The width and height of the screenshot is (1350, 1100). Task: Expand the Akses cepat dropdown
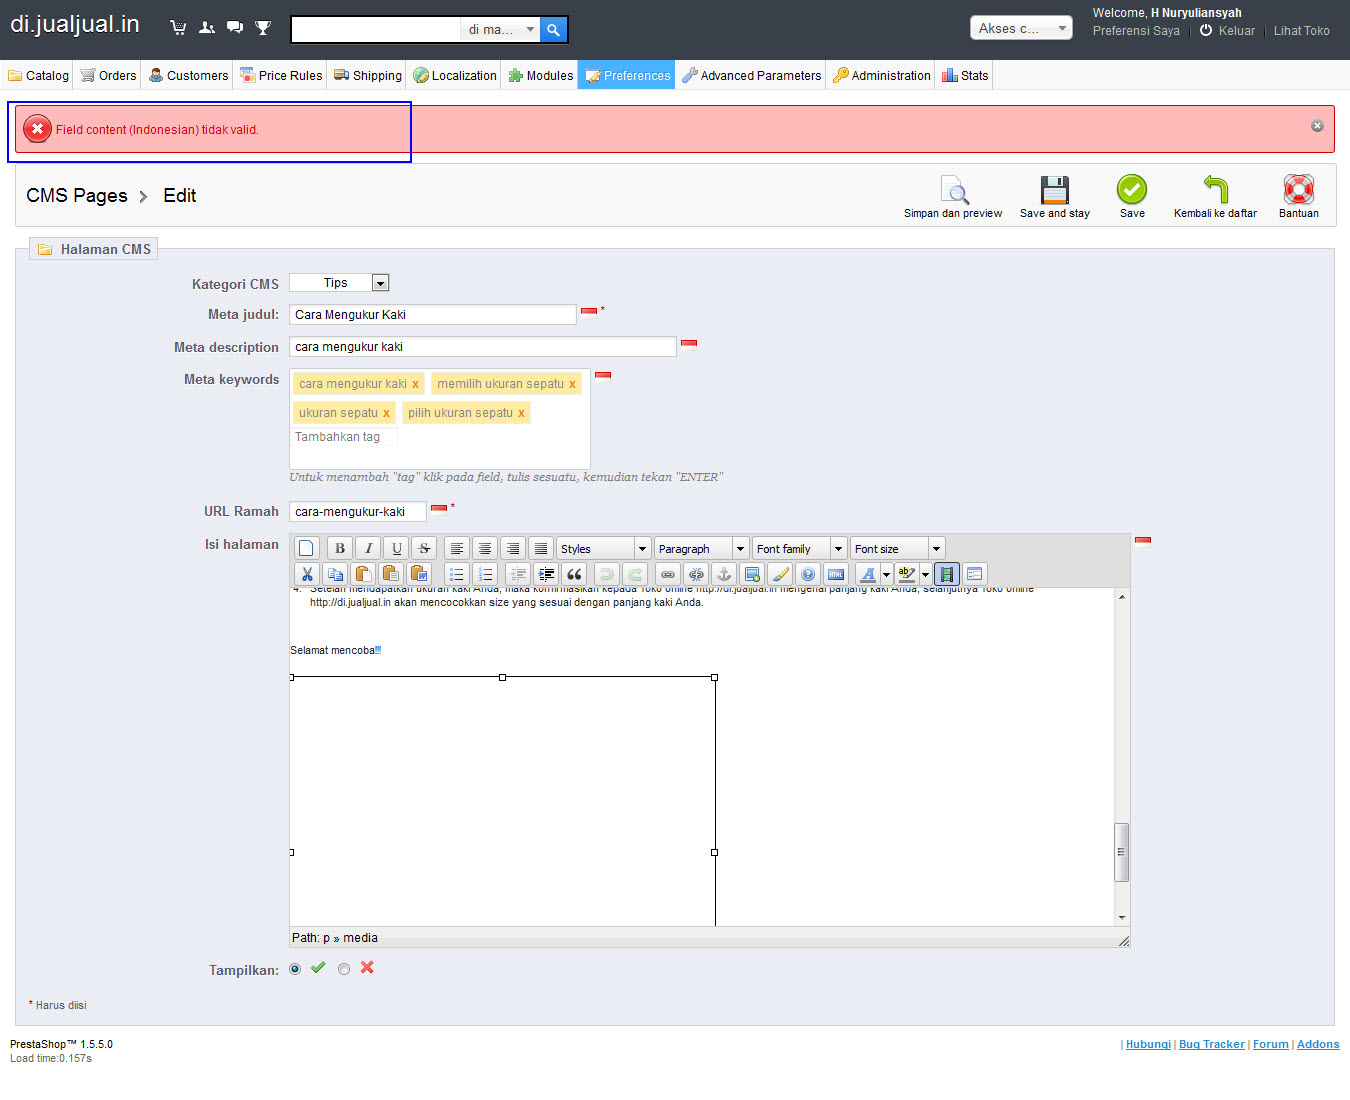click(x=1021, y=28)
